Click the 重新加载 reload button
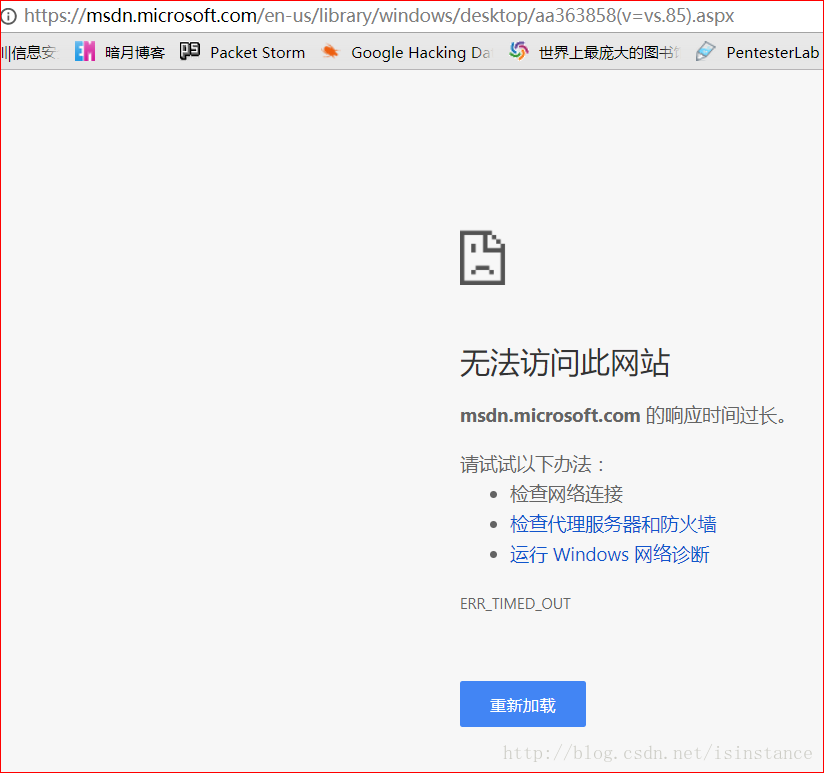This screenshot has height=773, width=824. 523,704
